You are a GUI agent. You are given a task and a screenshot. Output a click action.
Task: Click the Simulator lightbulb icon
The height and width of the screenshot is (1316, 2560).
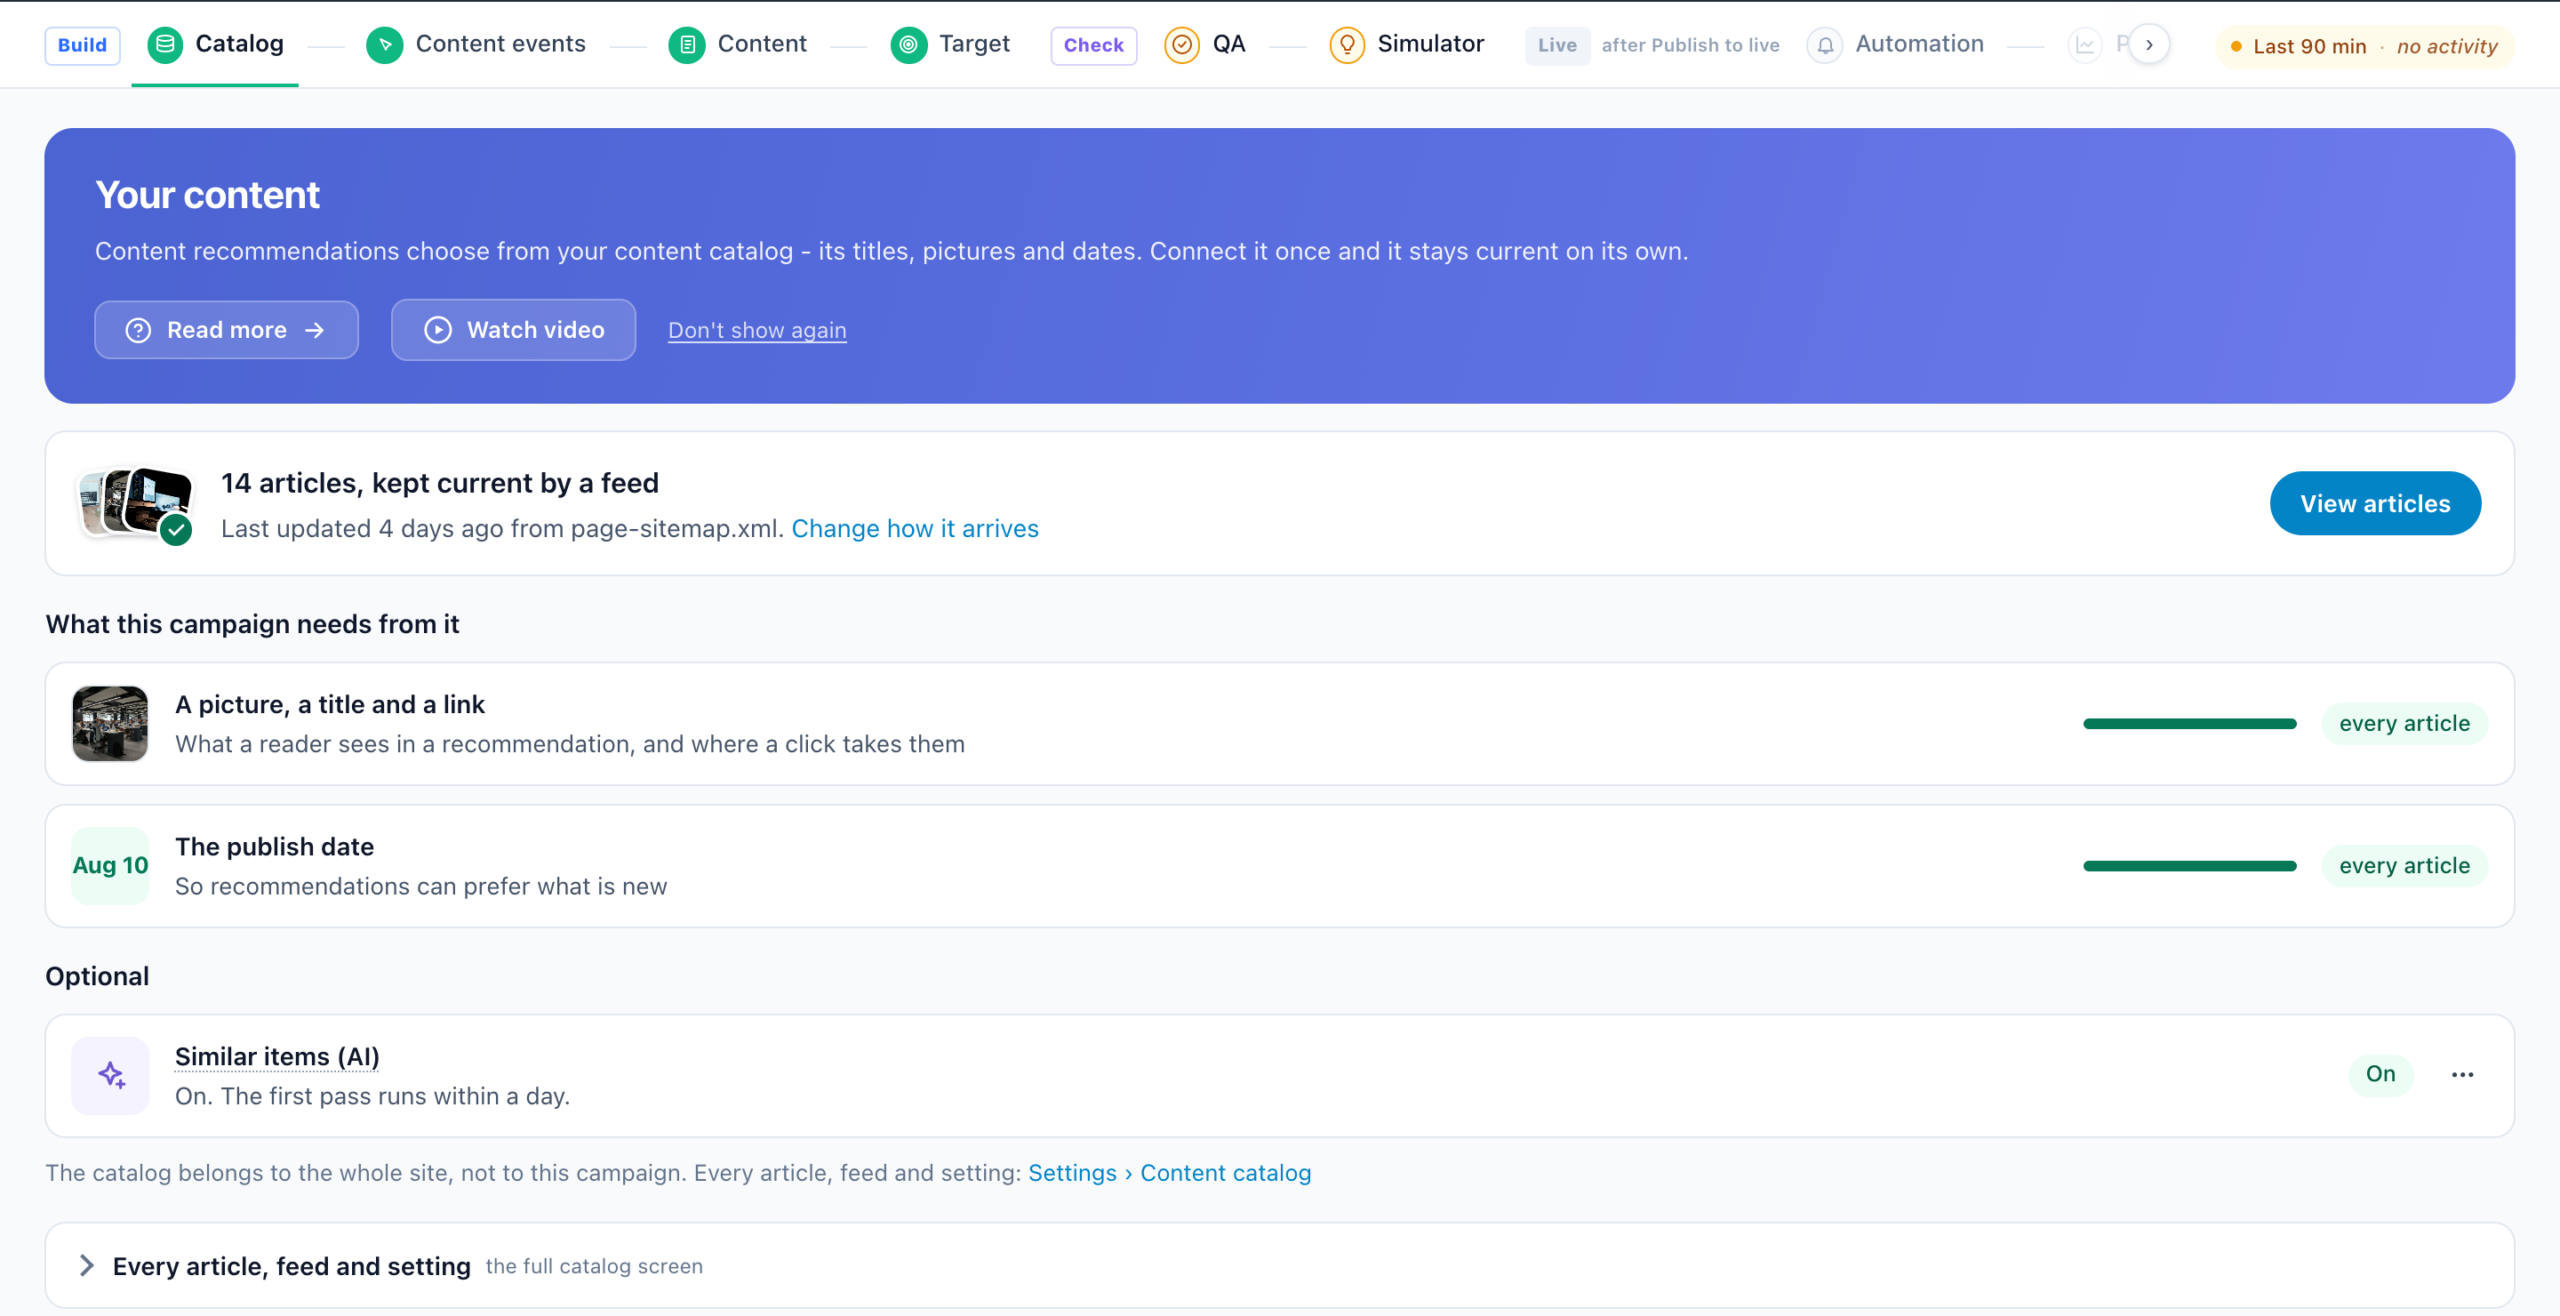[1347, 45]
